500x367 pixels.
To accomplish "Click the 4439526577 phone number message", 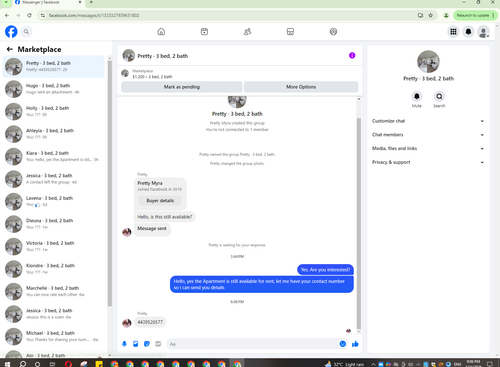I will (x=150, y=322).
